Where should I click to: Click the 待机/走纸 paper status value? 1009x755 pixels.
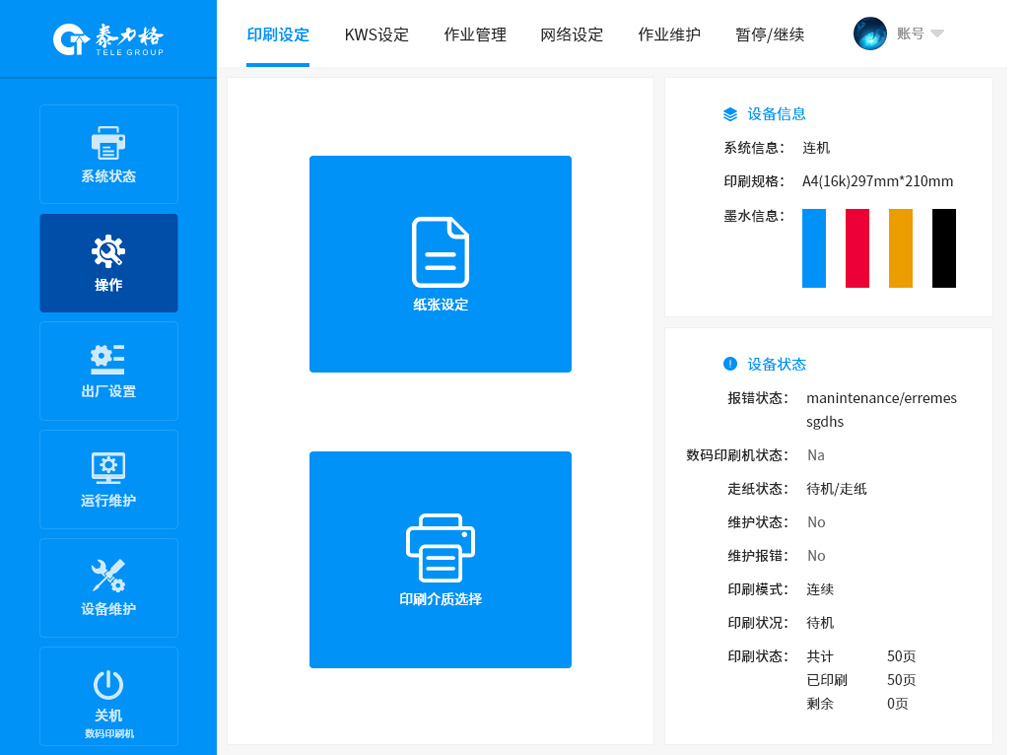tap(836, 489)
